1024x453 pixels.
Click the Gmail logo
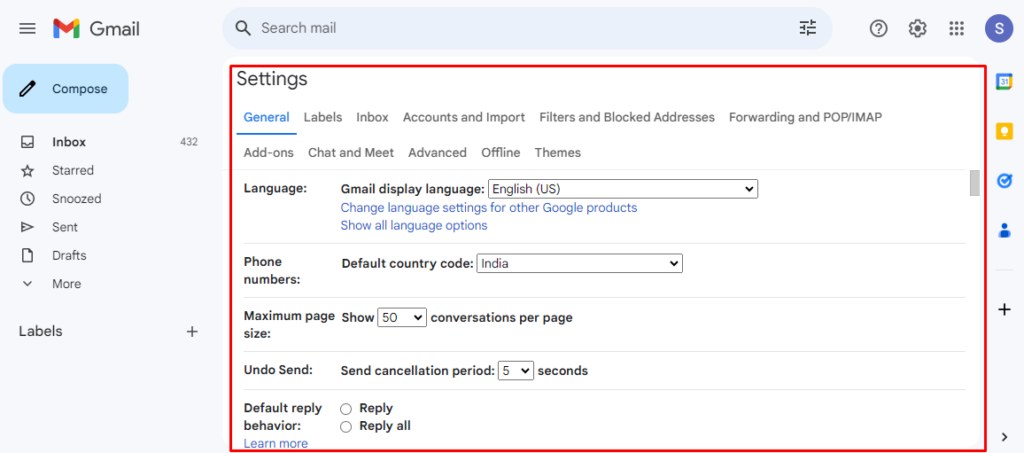(x=97, y=28)
